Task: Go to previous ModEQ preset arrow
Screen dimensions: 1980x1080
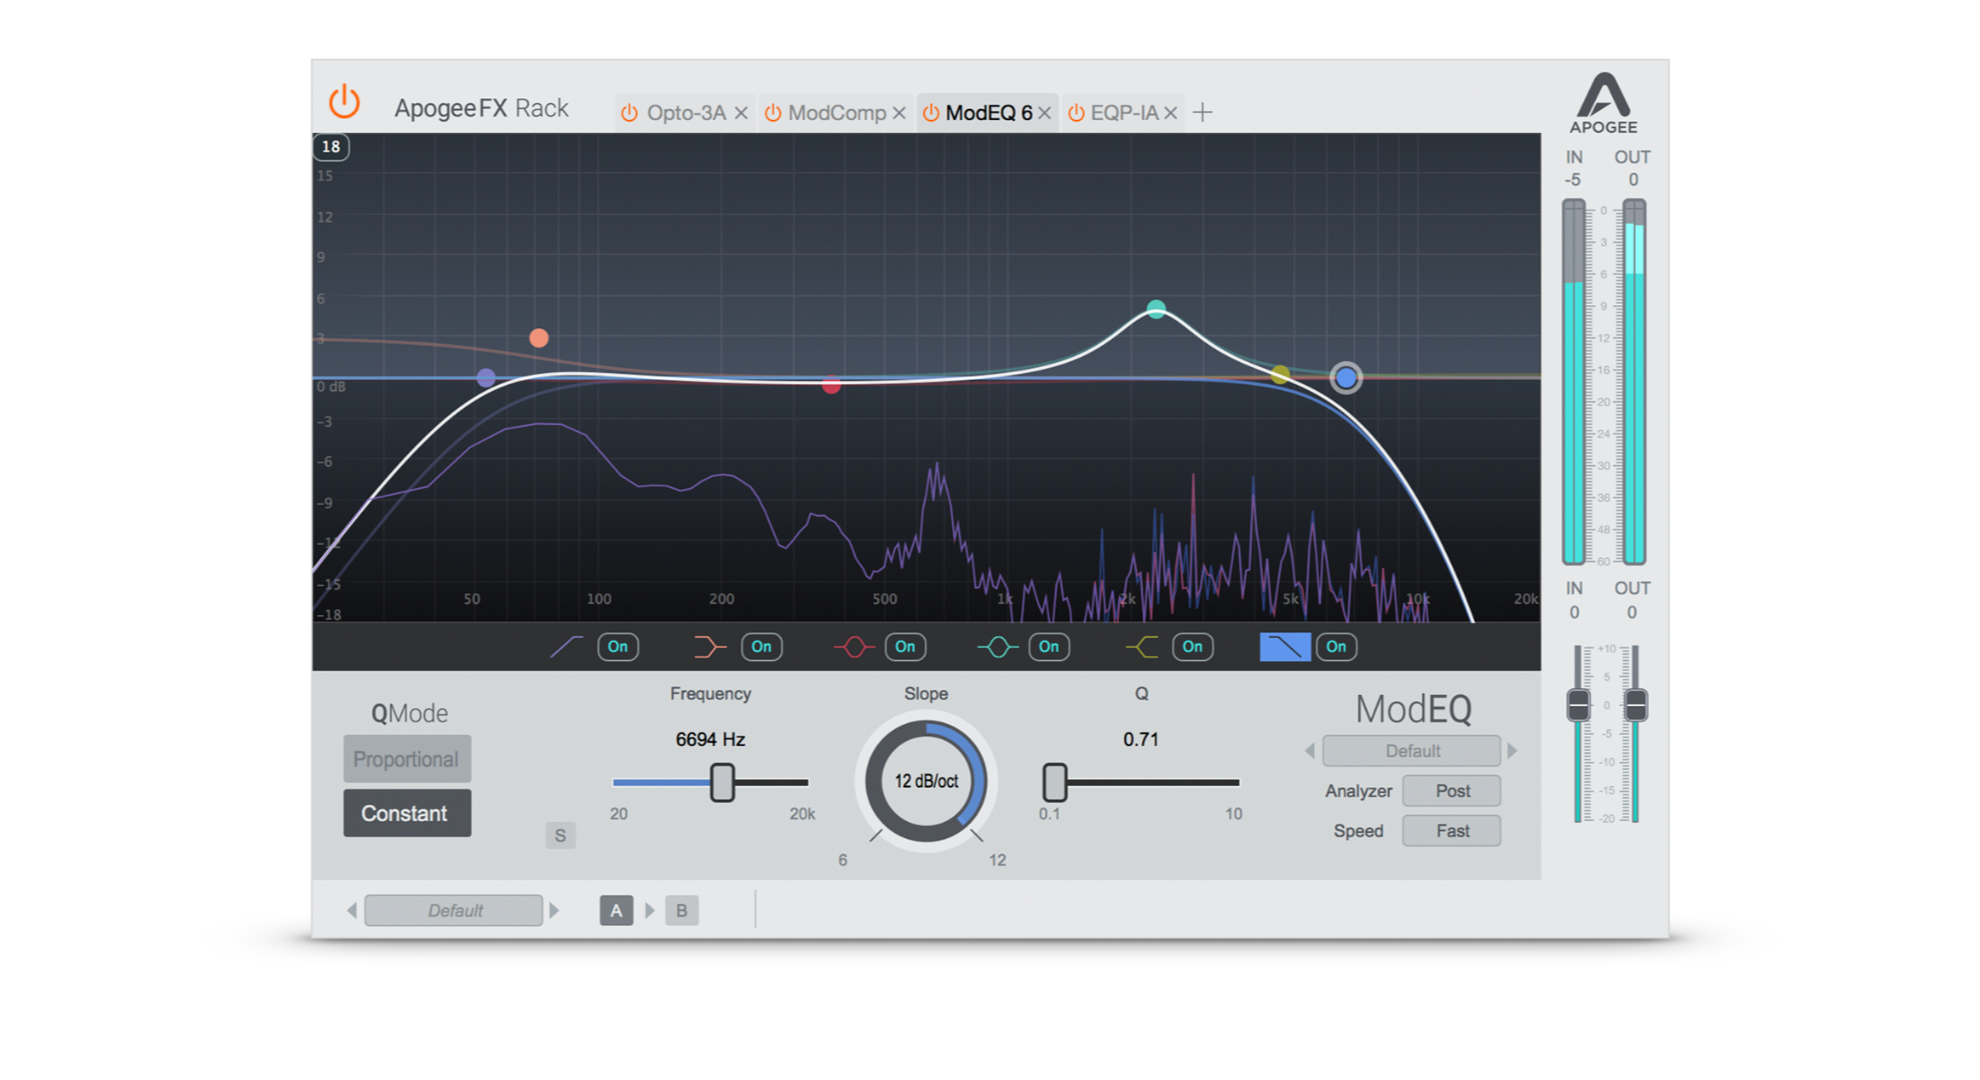Action: (x=1310, y=751)
